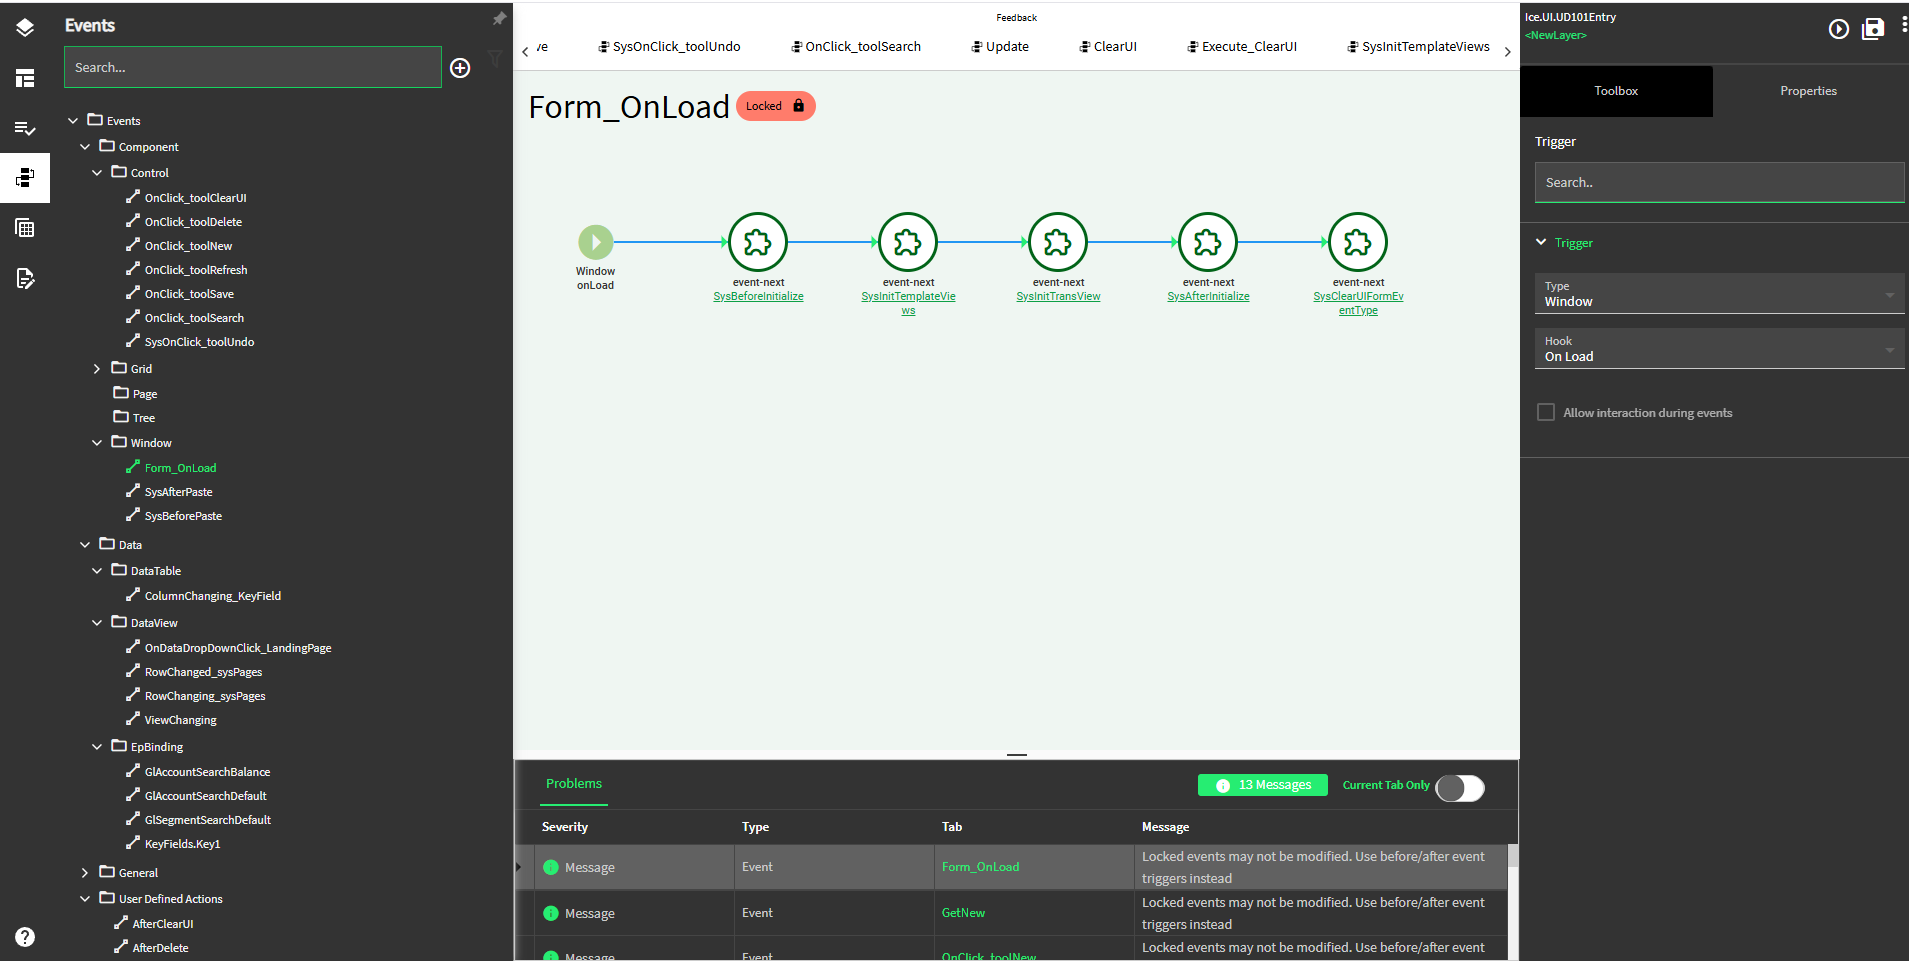Select the event-next node above SysClearUIFormEventType
Viewport: 1909px width, 961px height.
coord(1358,242)
